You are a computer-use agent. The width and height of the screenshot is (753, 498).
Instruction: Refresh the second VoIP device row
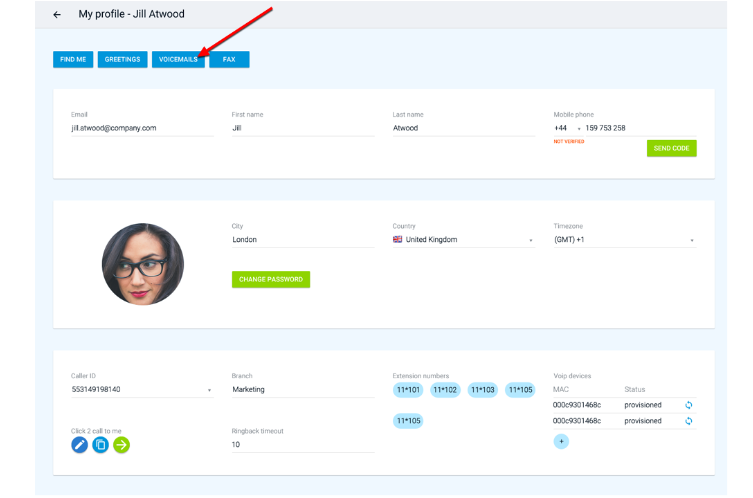[x=688, y=421]
